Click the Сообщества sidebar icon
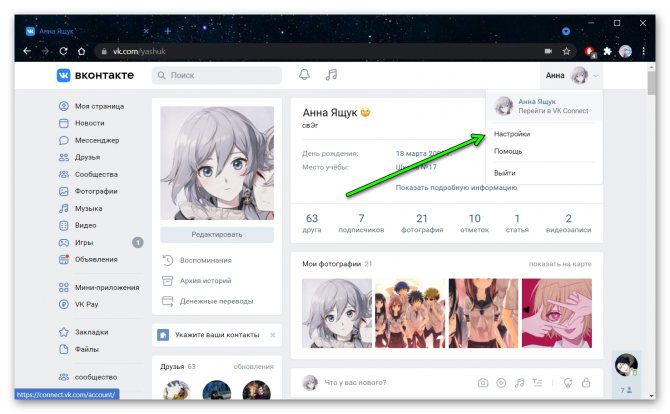Image resolution: width=670 pixels, height=414 pixels. tap(64, 174)
